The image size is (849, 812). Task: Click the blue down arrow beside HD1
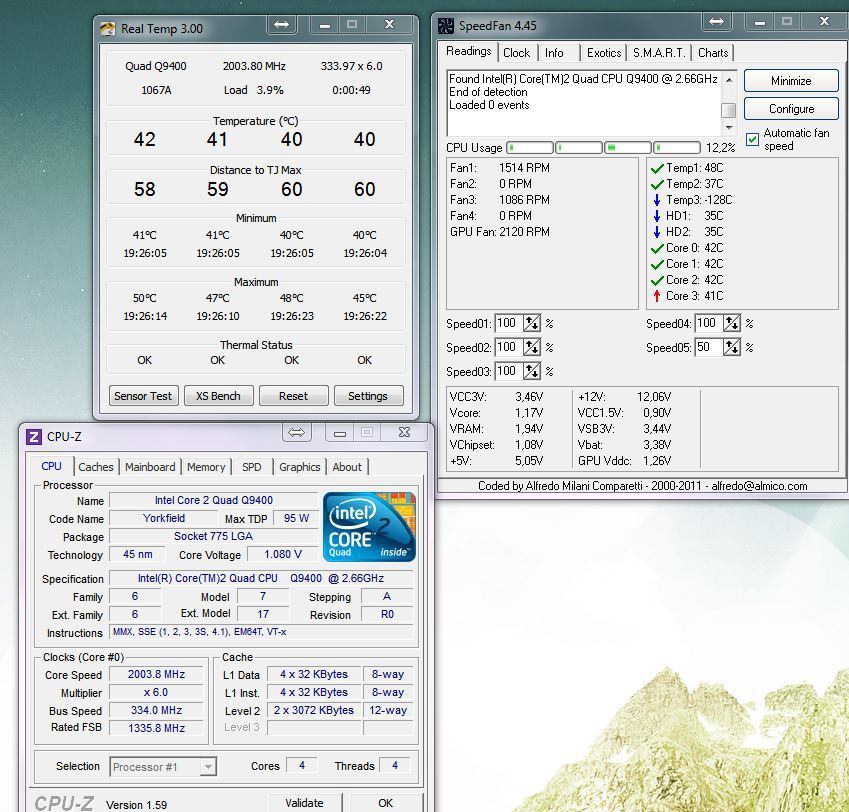(x=657, y=216)
